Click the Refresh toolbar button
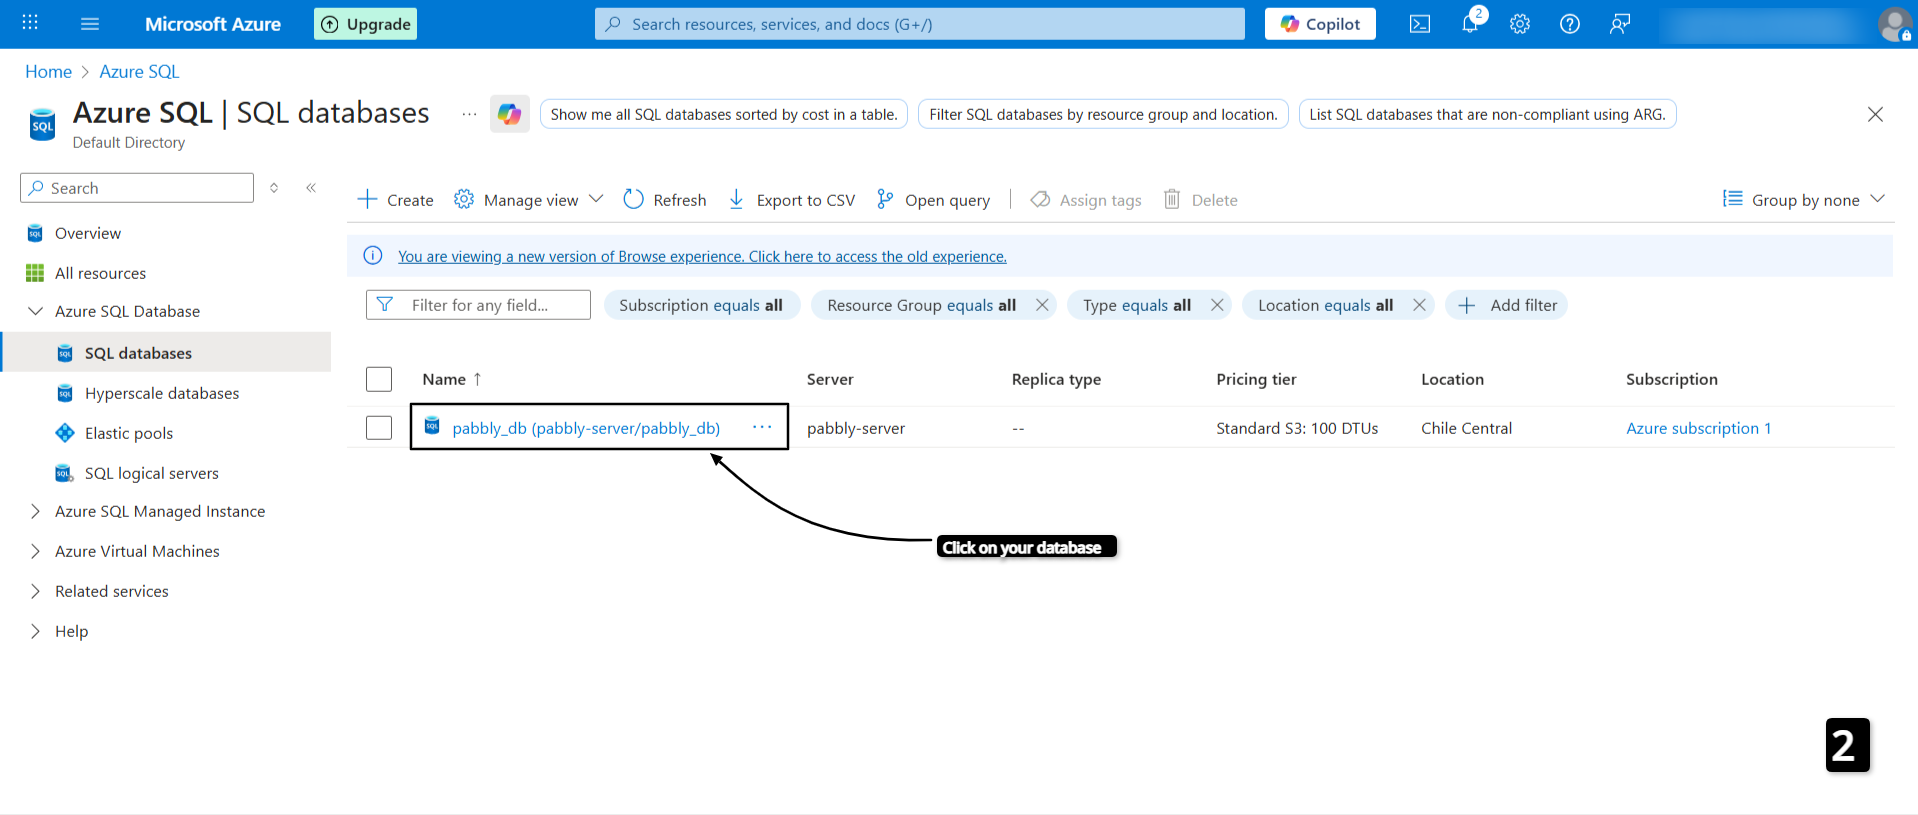Image resolution: width=1918 pixels, height=815 pixels. [x=665, y=200]
